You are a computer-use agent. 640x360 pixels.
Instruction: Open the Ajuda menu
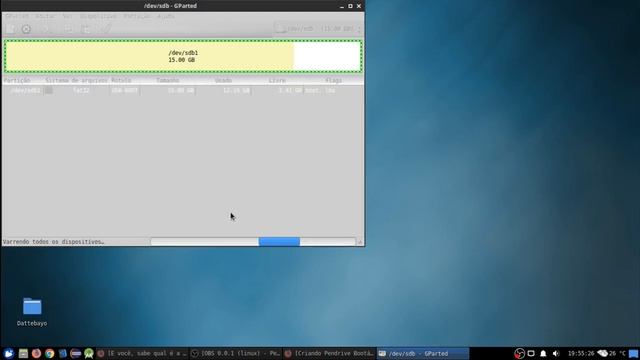[x=166, y=16]
